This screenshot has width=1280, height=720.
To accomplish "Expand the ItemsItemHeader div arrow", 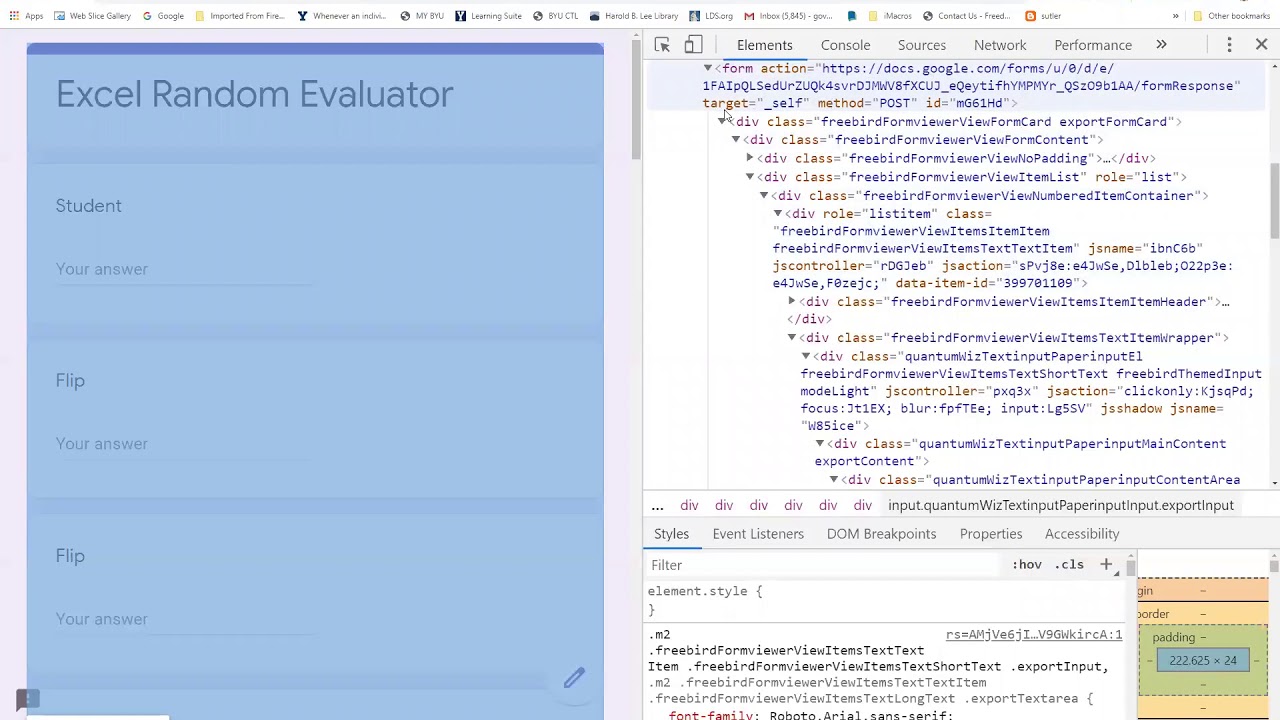I will (792, 301).
